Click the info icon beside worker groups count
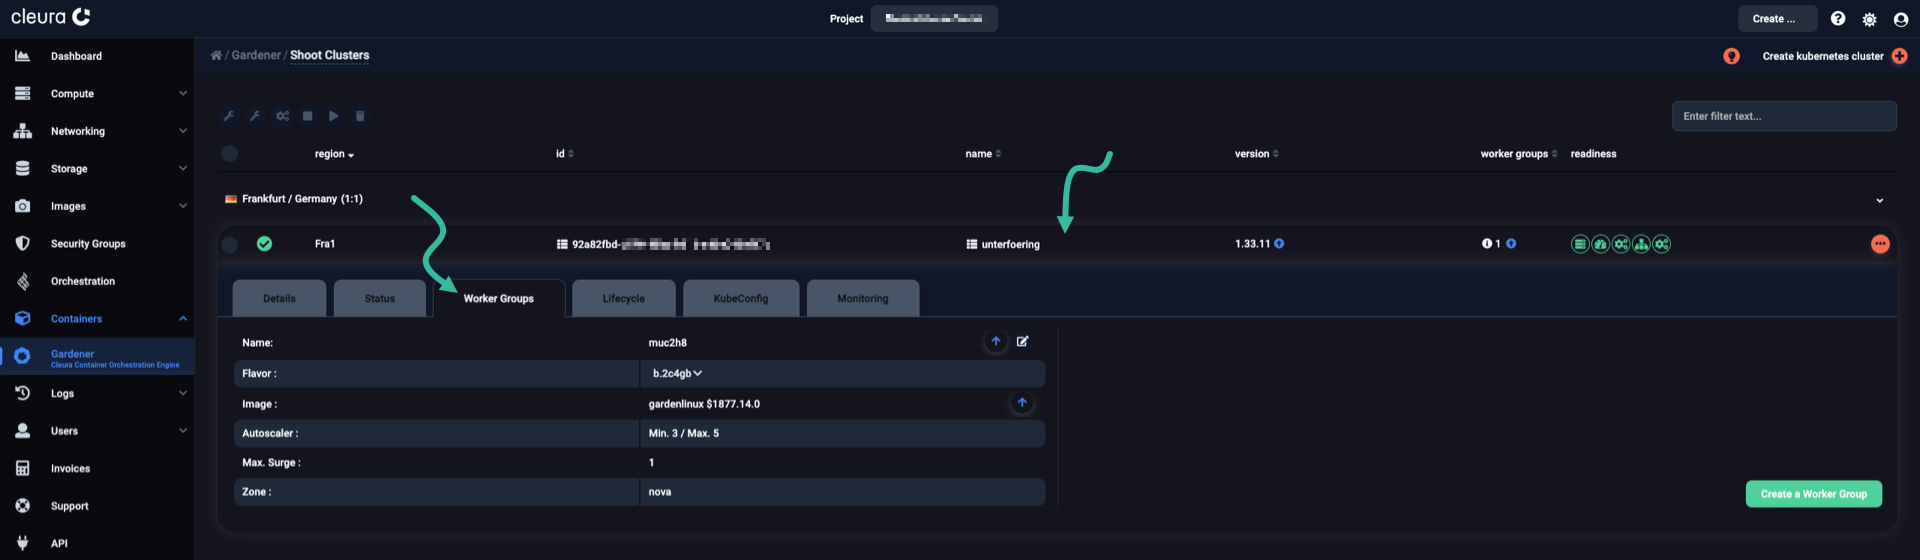The width and height of the screenshot is (1920, 560). (1487, 244)
